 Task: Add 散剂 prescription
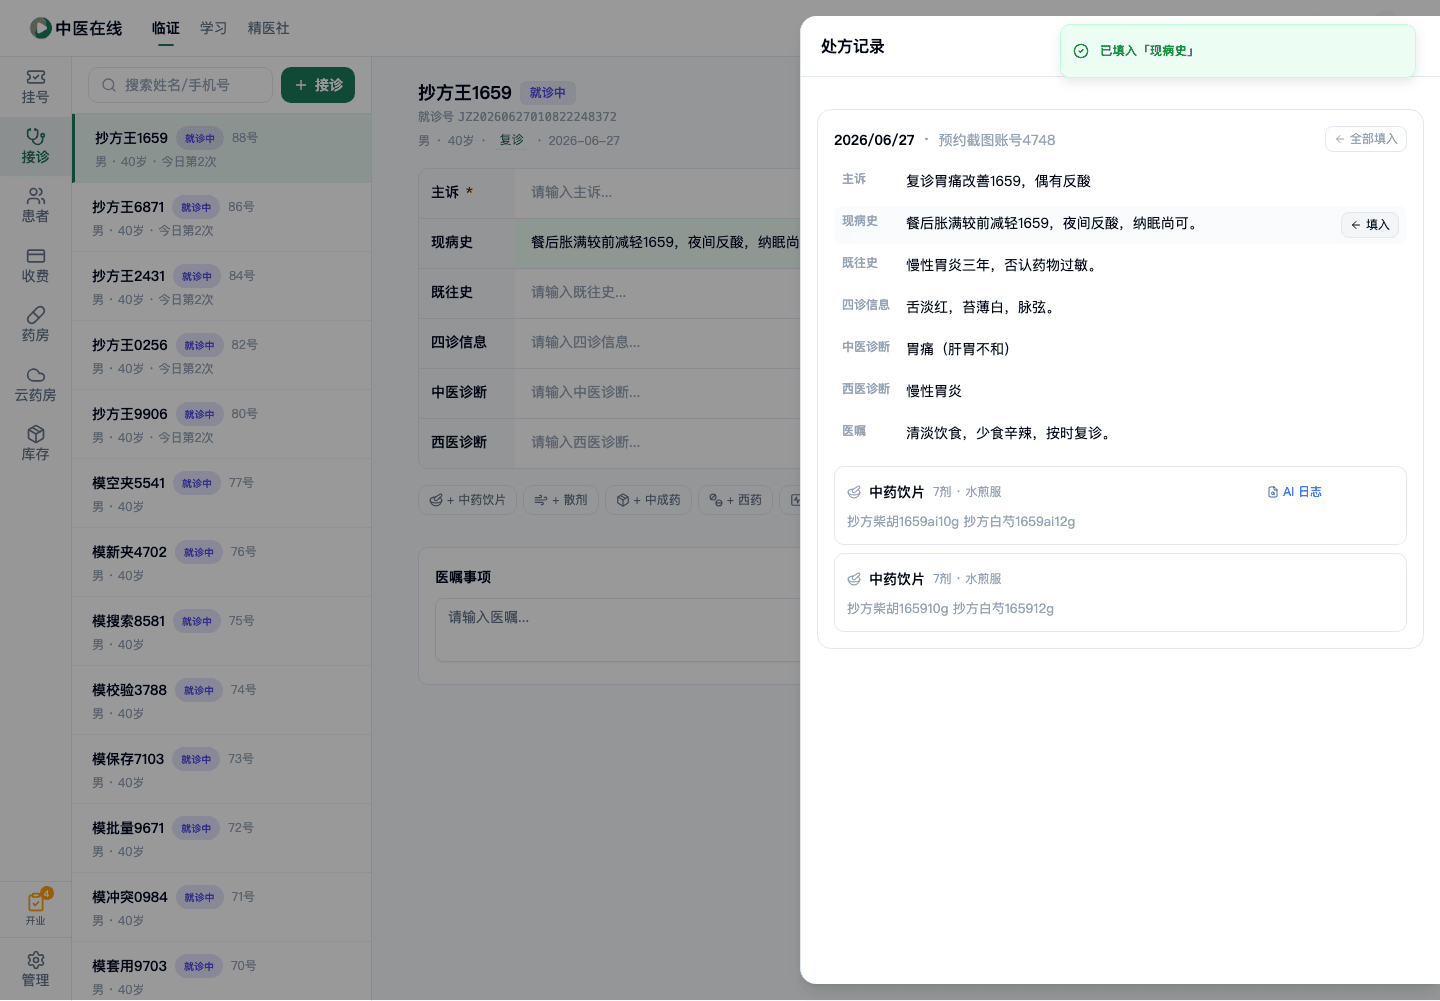pyautogui.click(x=561, y=500)
